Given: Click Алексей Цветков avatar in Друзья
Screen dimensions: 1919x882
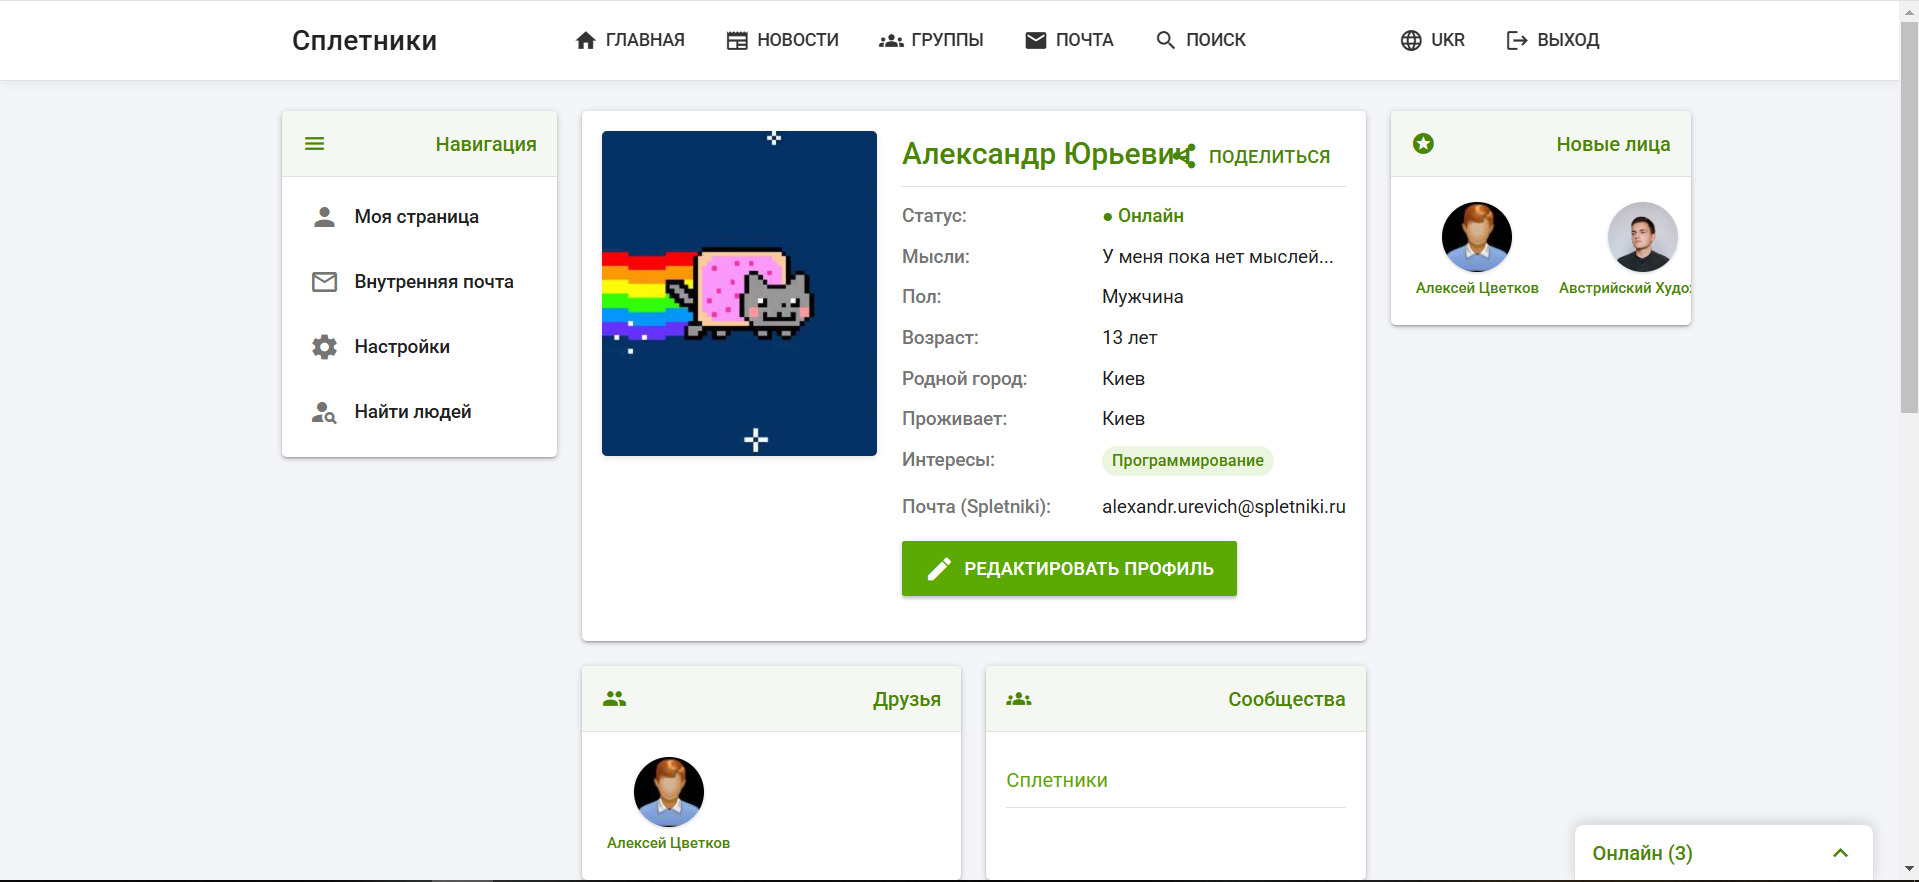Looking at the screenshot, I should 669,792.
